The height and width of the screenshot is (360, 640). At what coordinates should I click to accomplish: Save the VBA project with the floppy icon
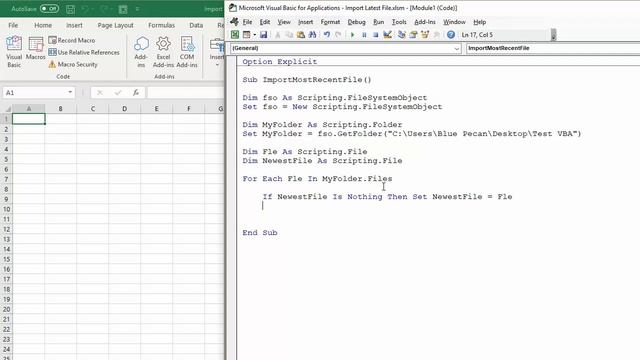(x=263, y=35)
